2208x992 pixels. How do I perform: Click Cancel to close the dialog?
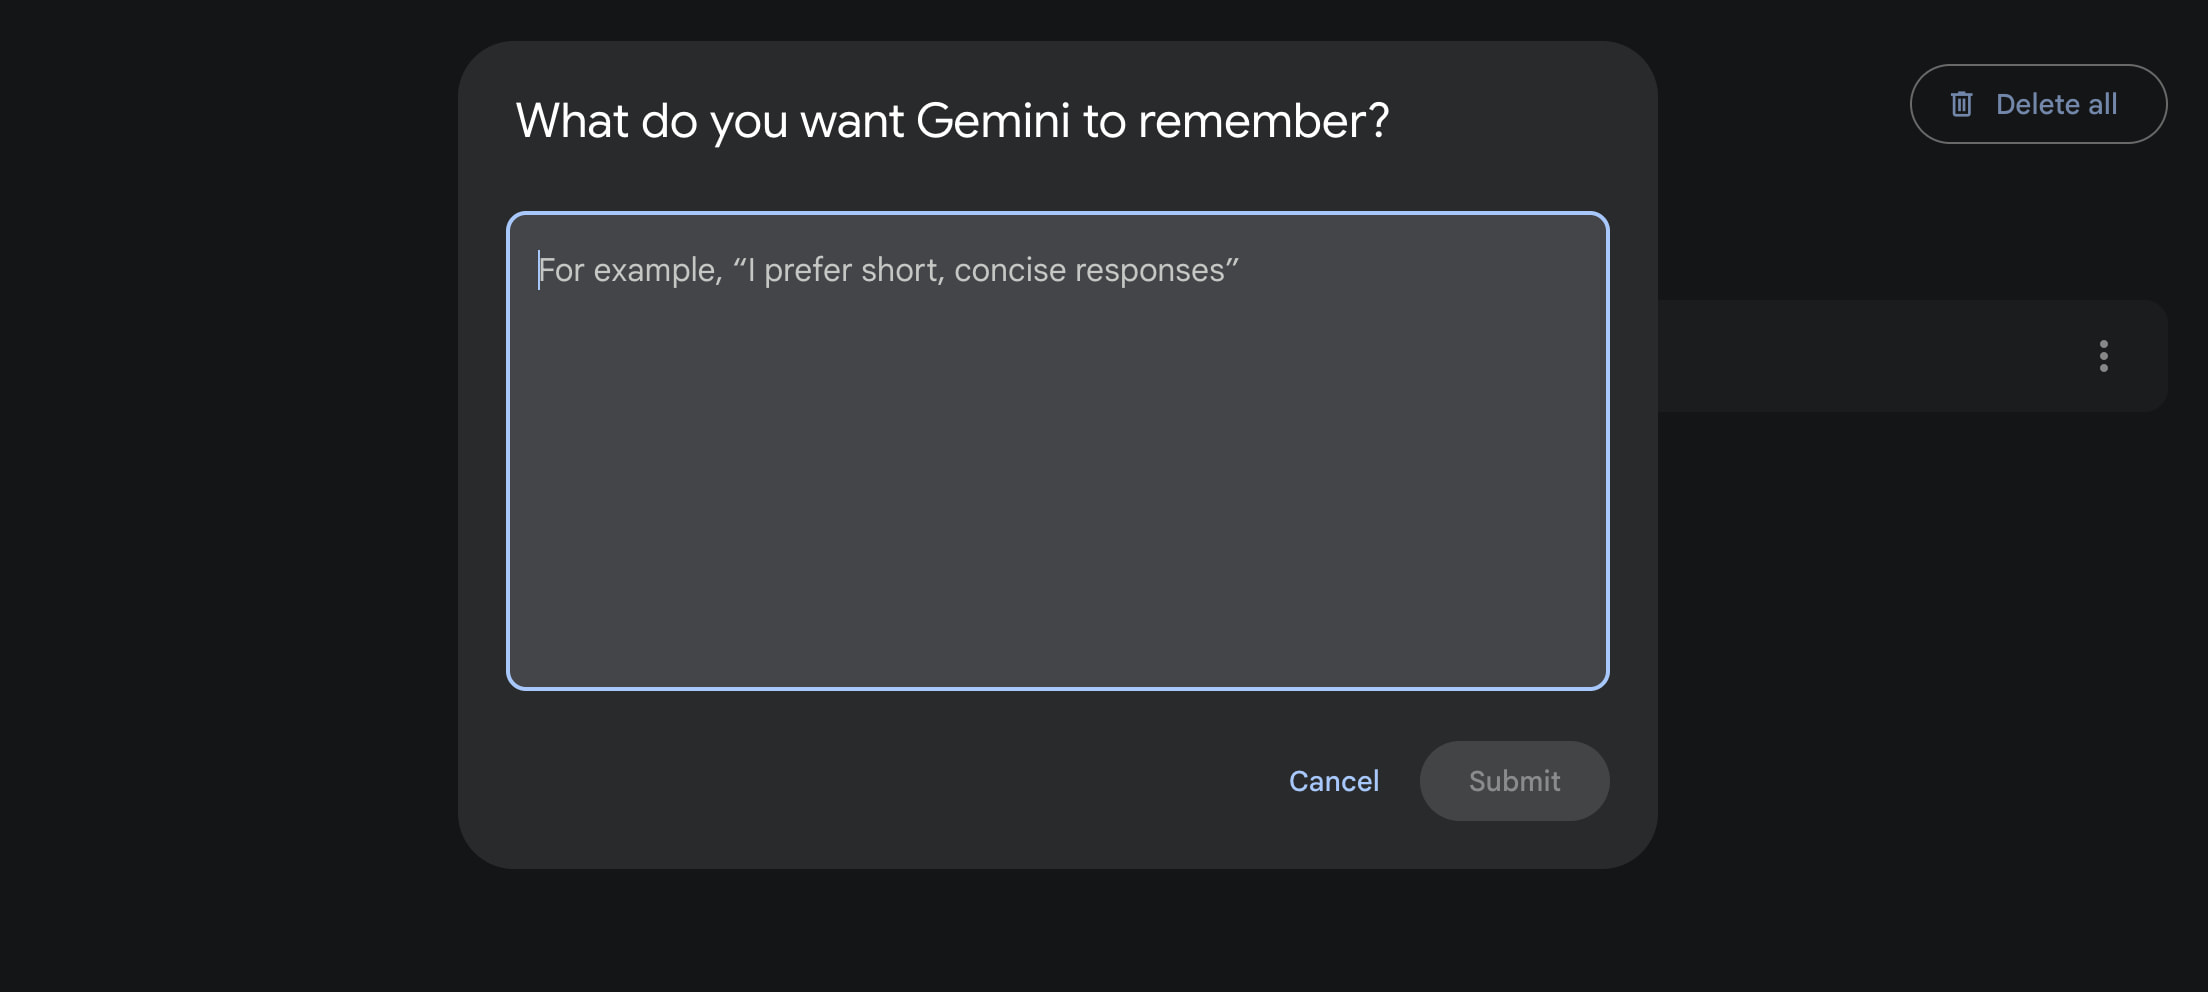pyautogui.click(x=1333, y=781)
